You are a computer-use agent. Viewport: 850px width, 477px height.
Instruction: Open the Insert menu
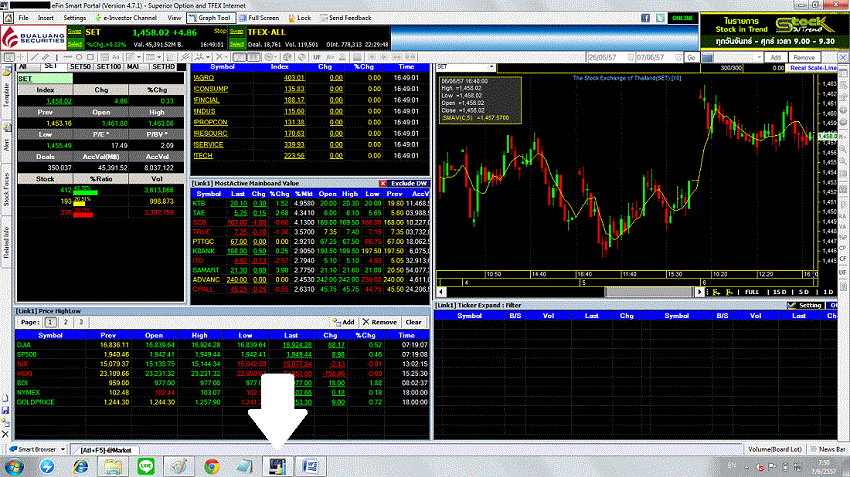[x=46, y=18]
